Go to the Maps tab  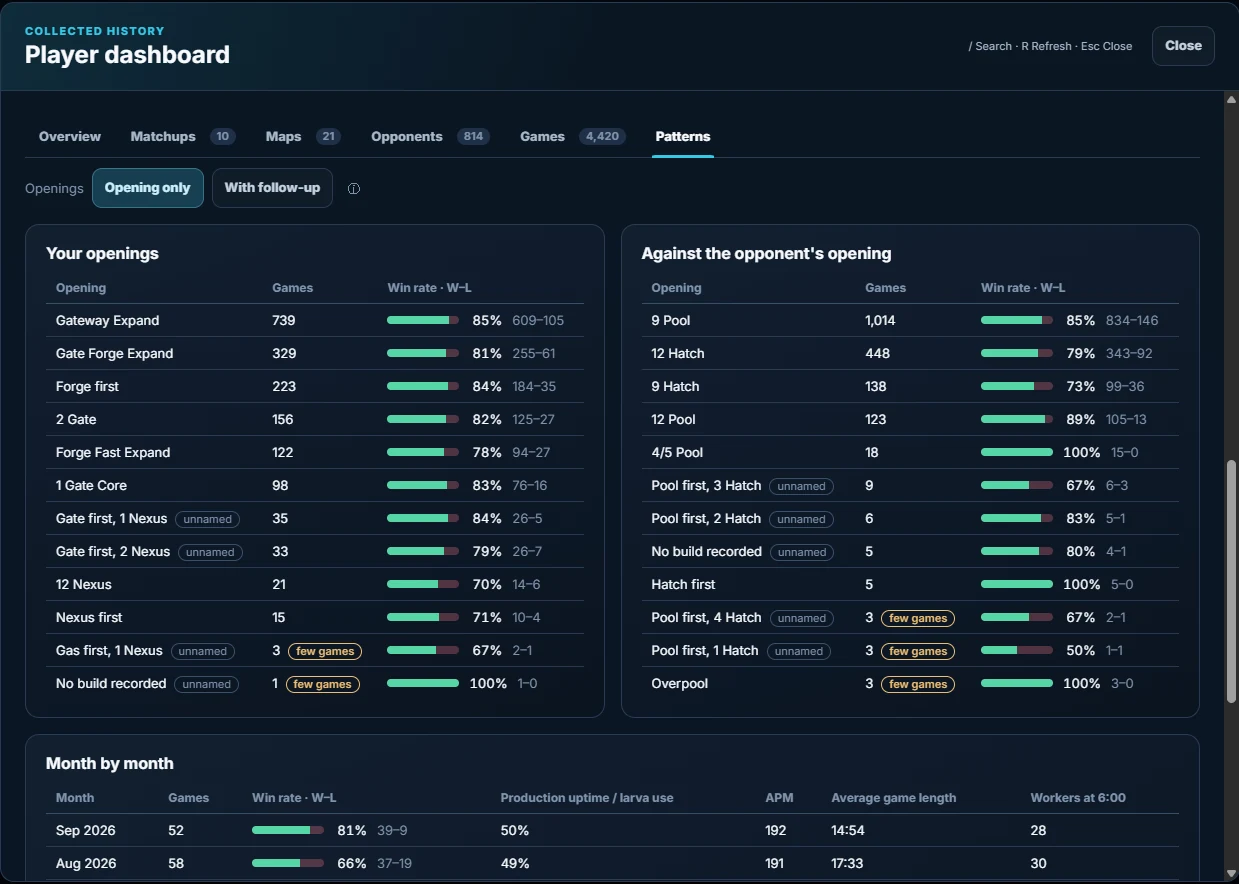tap(303, 136)
